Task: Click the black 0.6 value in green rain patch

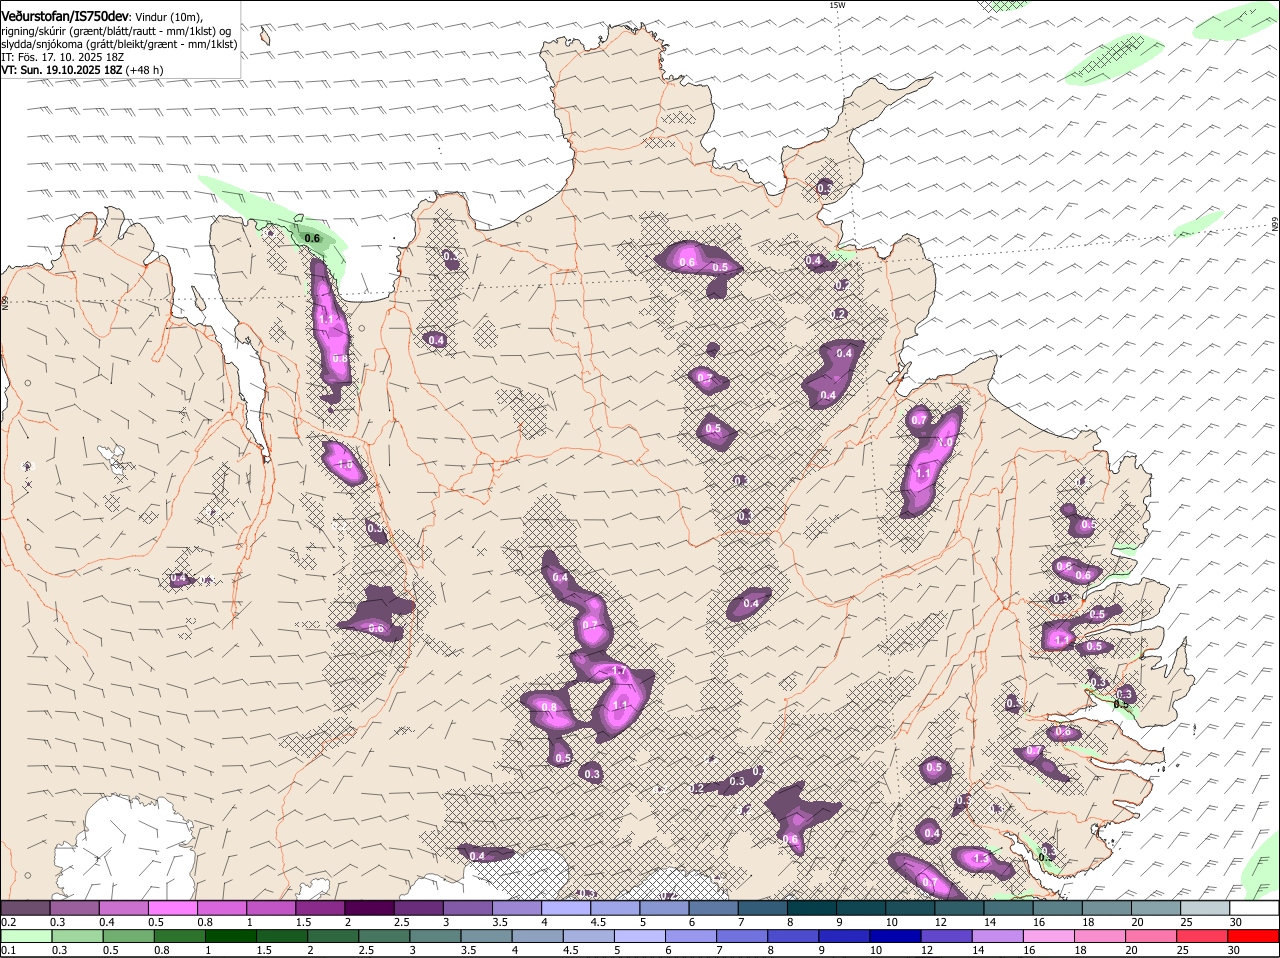Action: [311, 238]
